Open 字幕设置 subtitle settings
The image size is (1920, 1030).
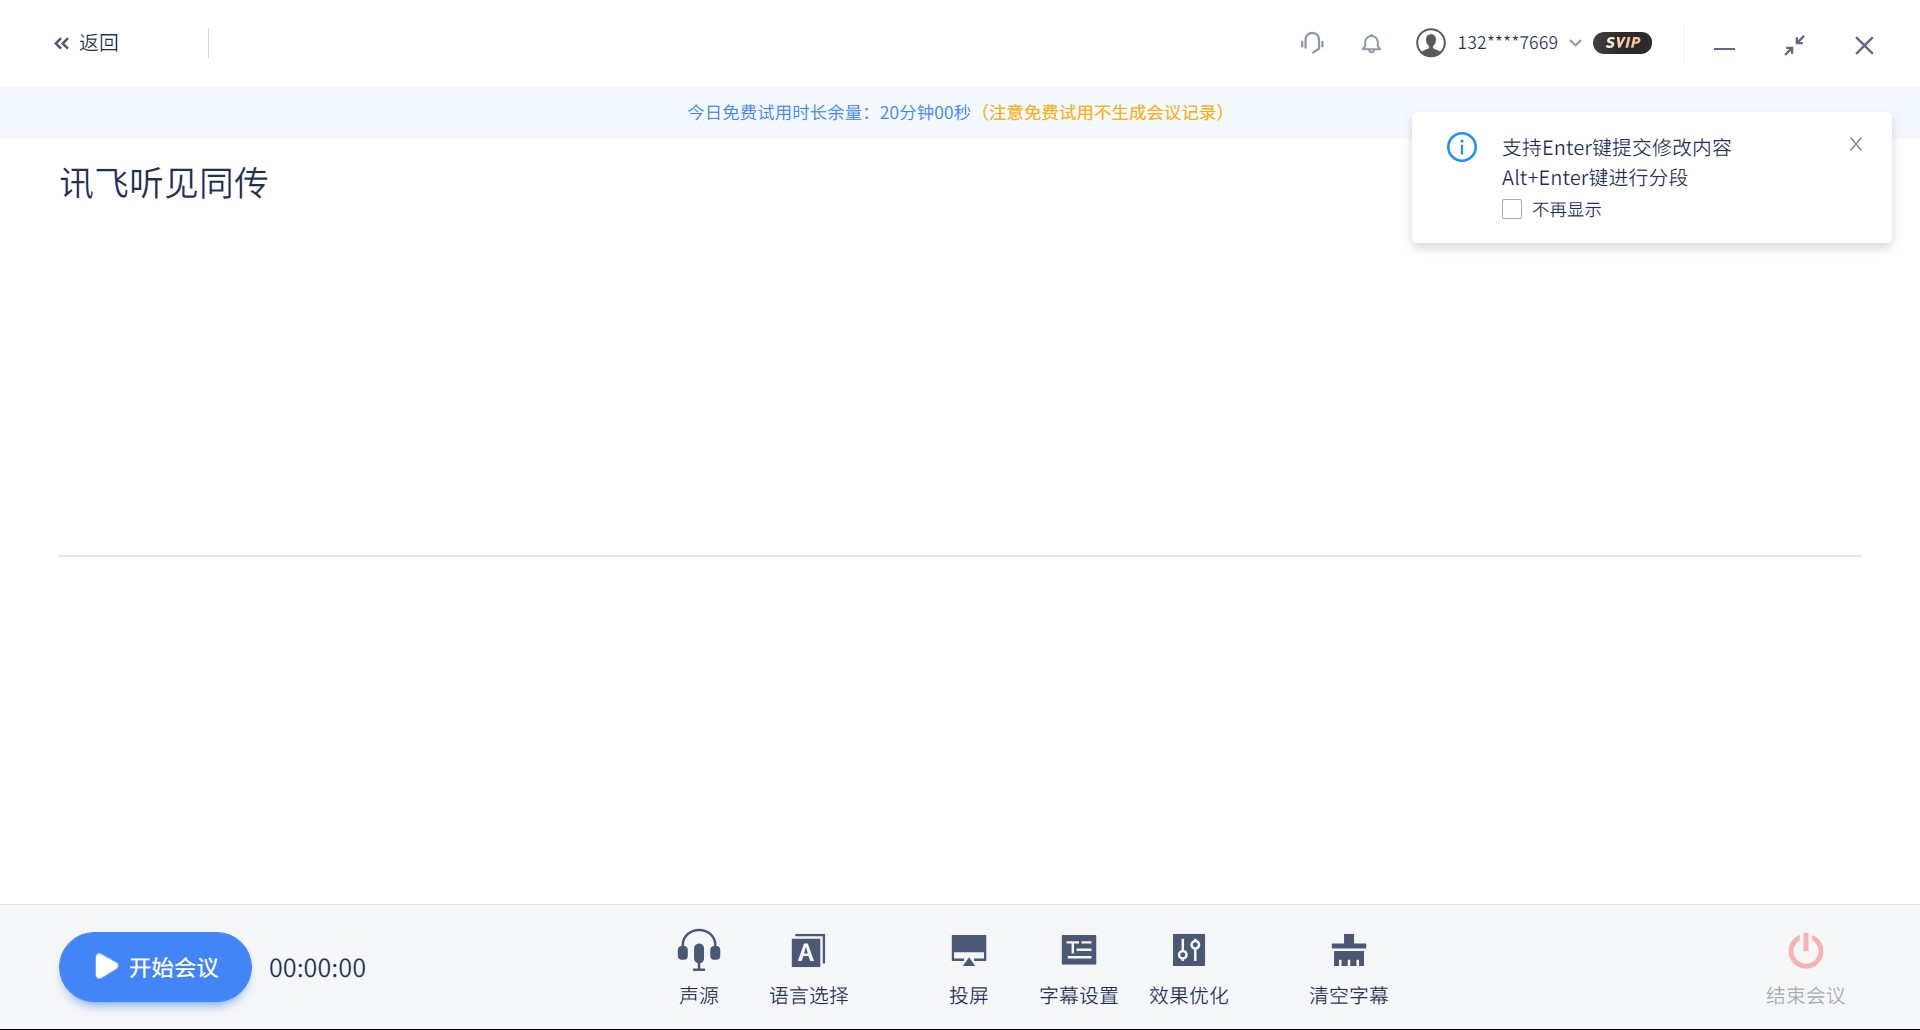pos(1079,967)
